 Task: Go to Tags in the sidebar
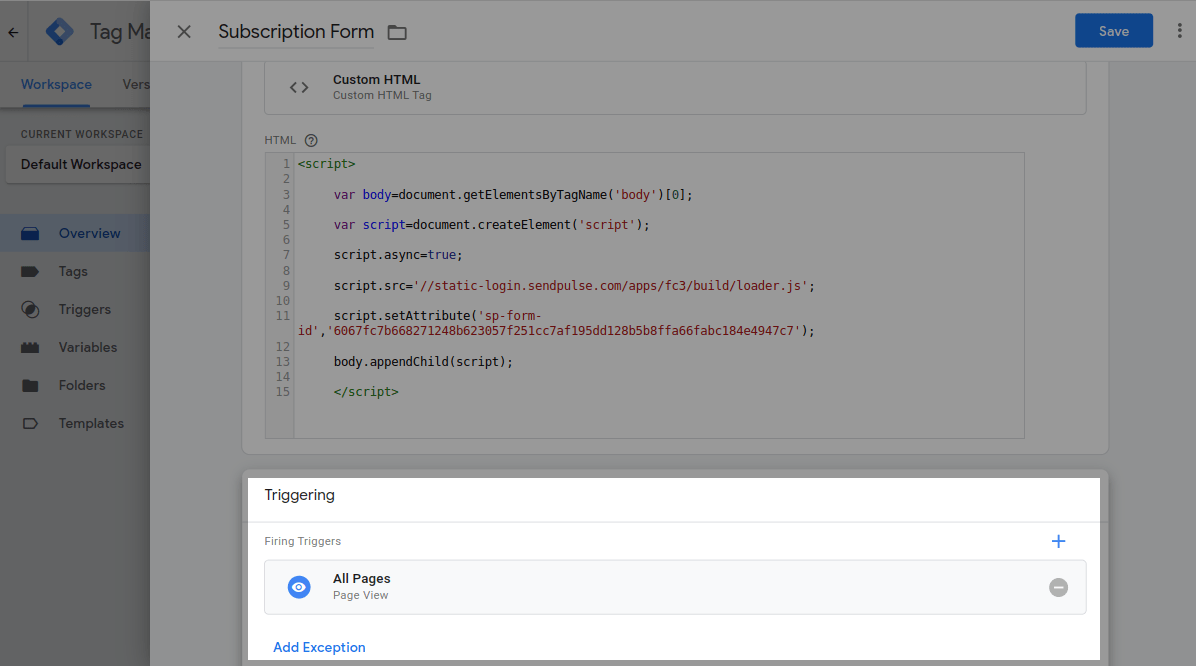[73, 271]
